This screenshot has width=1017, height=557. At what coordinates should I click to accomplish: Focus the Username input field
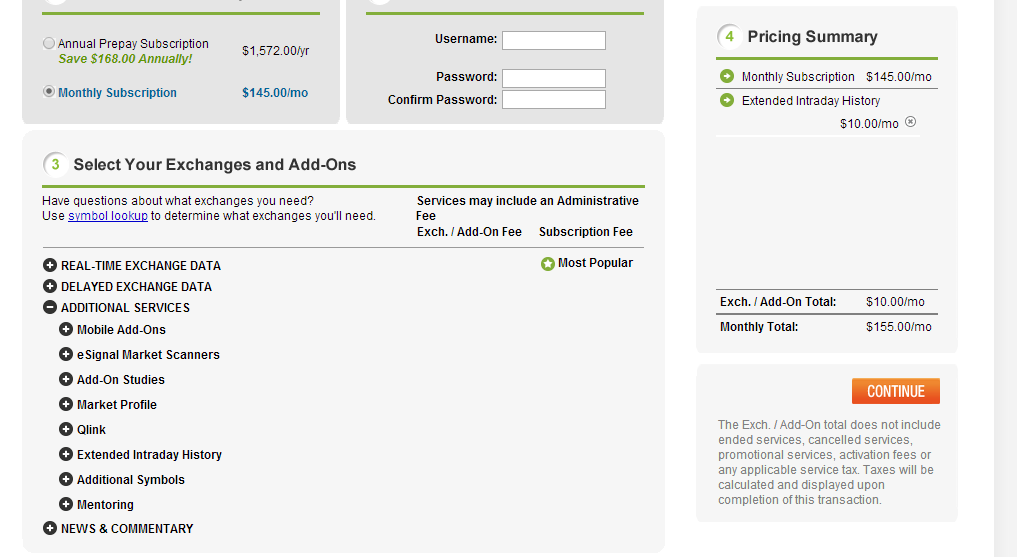pos(553,40)
